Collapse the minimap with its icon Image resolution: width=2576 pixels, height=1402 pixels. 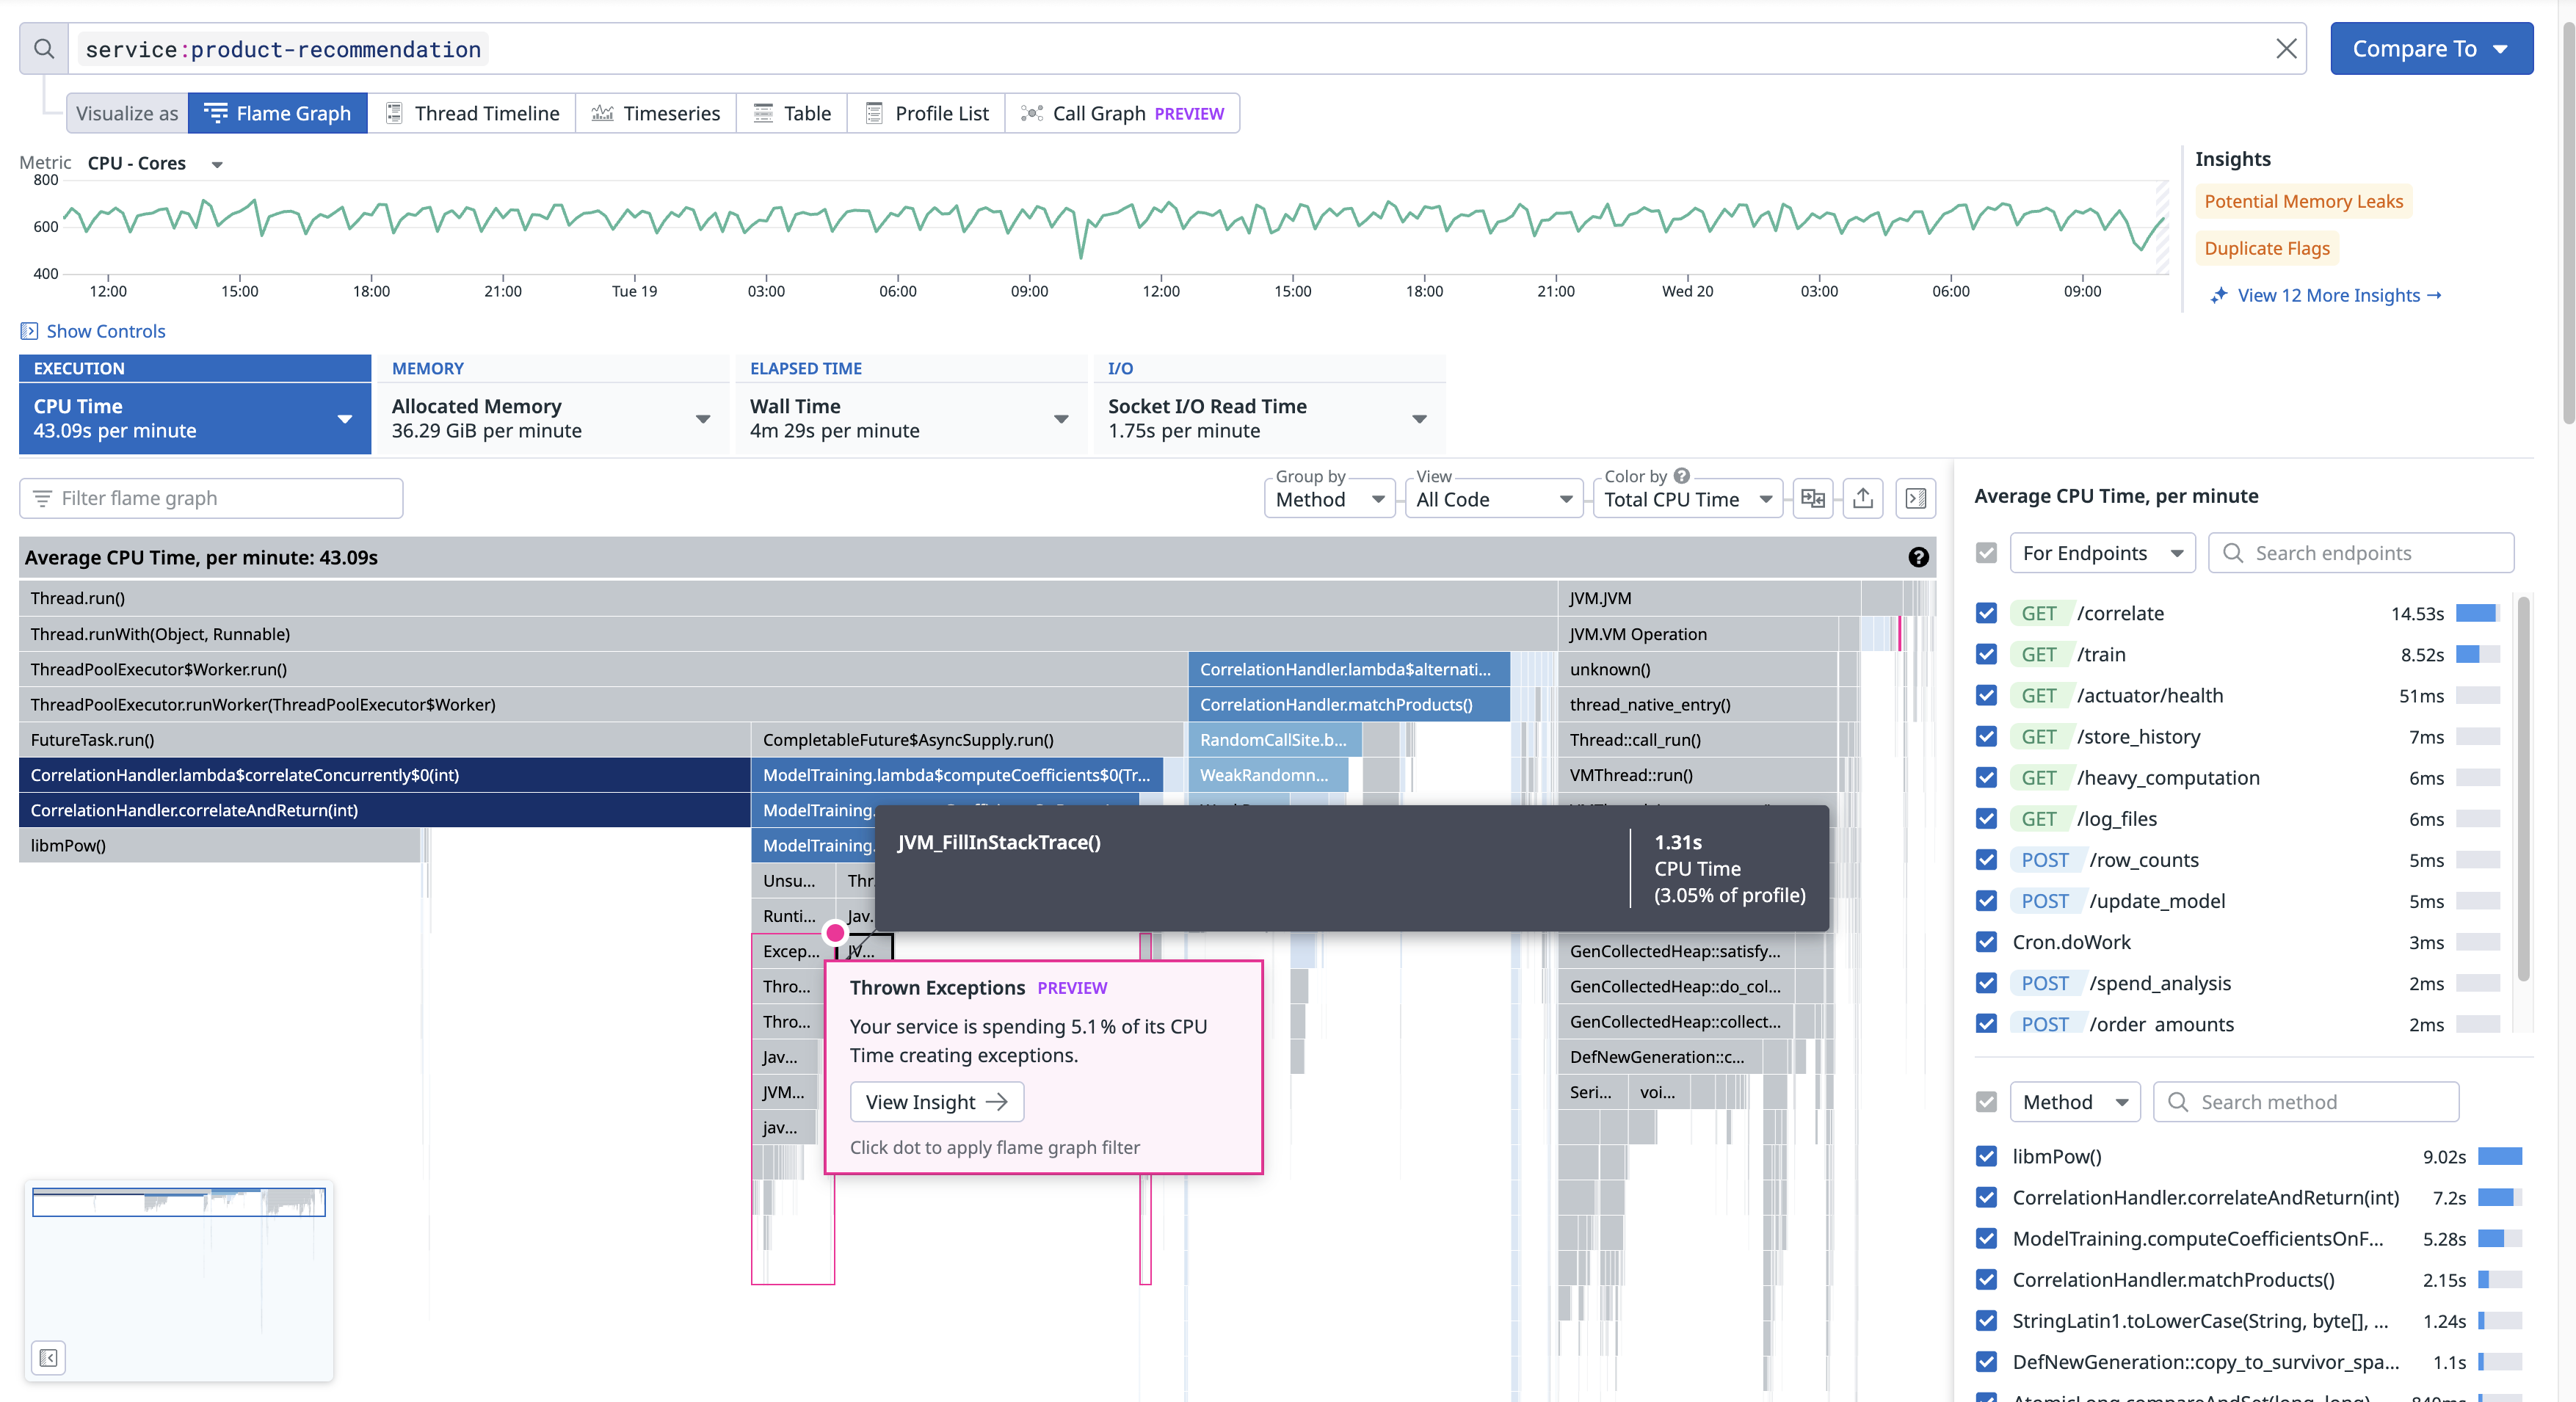48,1357
